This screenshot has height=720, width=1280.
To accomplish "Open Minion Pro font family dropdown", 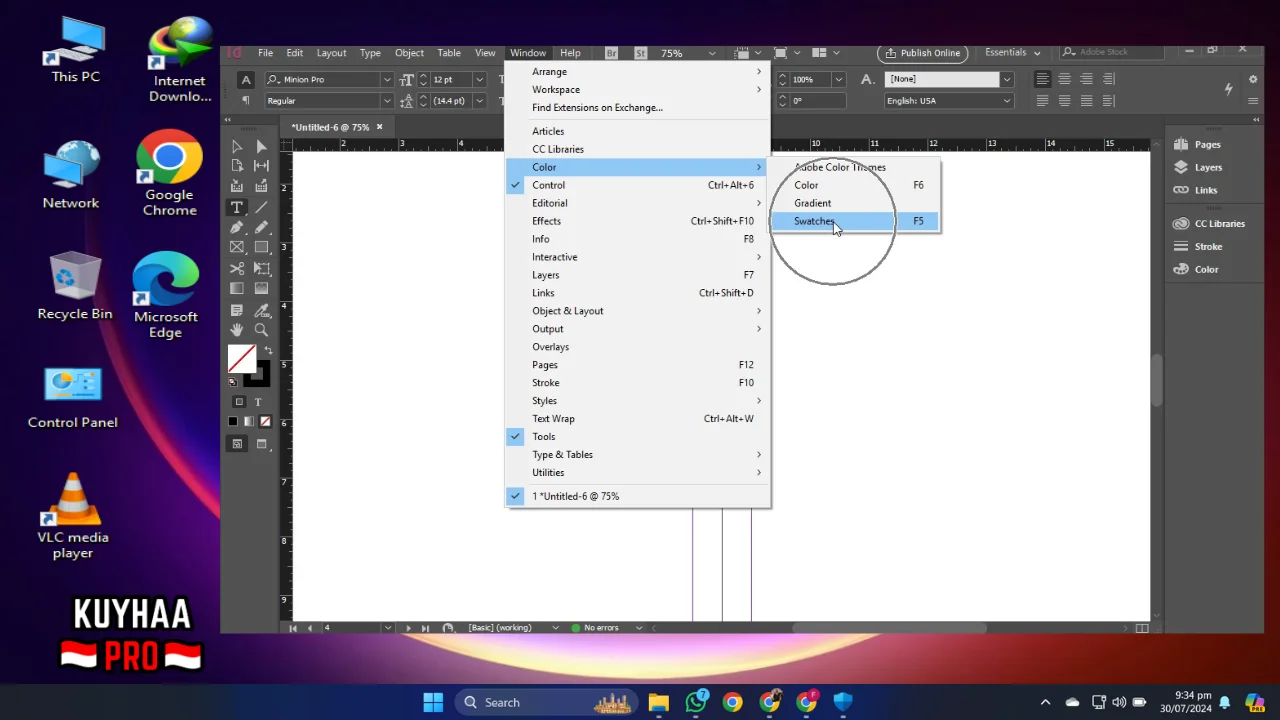I will 387,80.
